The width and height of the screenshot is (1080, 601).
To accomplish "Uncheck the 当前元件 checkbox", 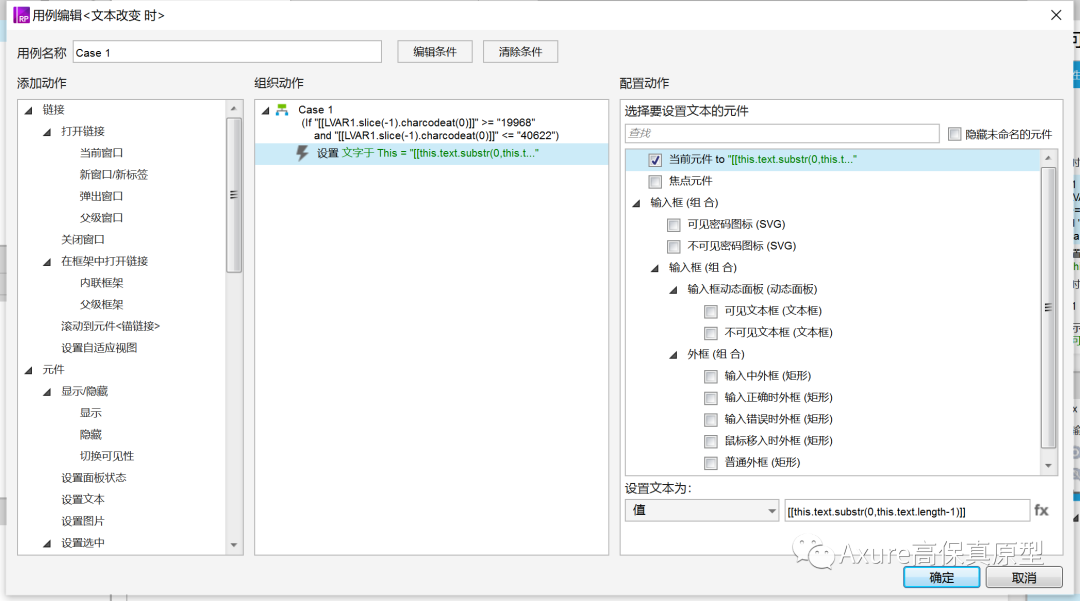I will coord(655,160).
